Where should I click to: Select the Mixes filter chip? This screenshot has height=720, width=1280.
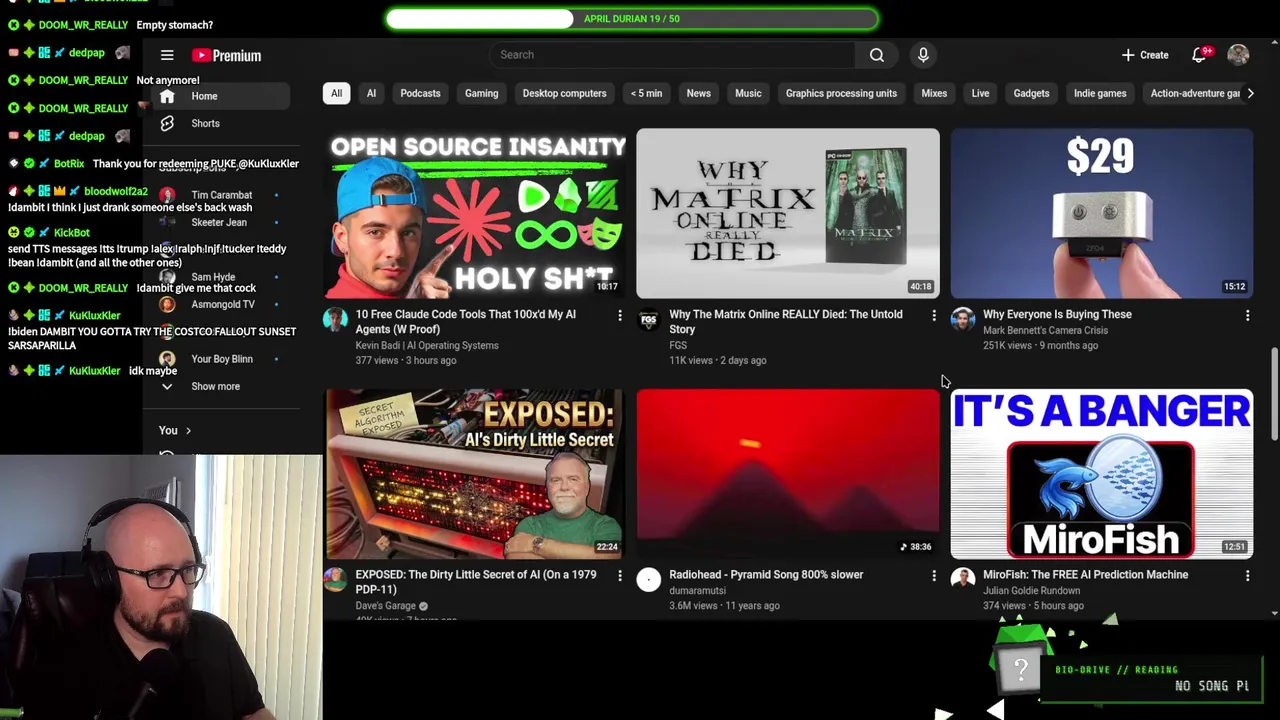pyautogui.click(x=934, y=93)
